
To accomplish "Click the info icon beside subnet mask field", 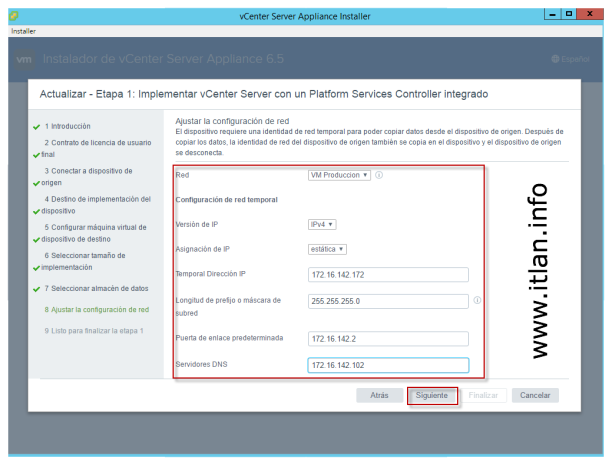I will (x=478, y=300).
